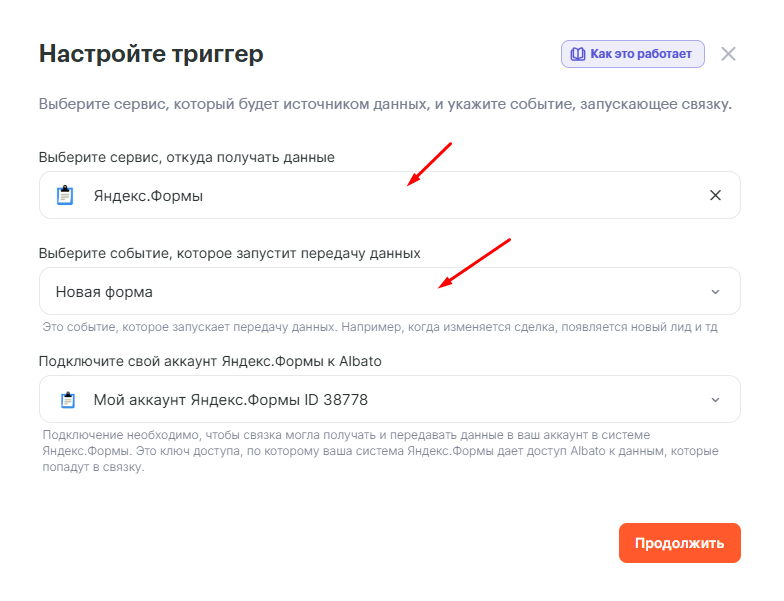The width and height of the screenshot is (784, 601).
Task: Click the "Яндекс.Формы" service name text
Action: [148, 196]
